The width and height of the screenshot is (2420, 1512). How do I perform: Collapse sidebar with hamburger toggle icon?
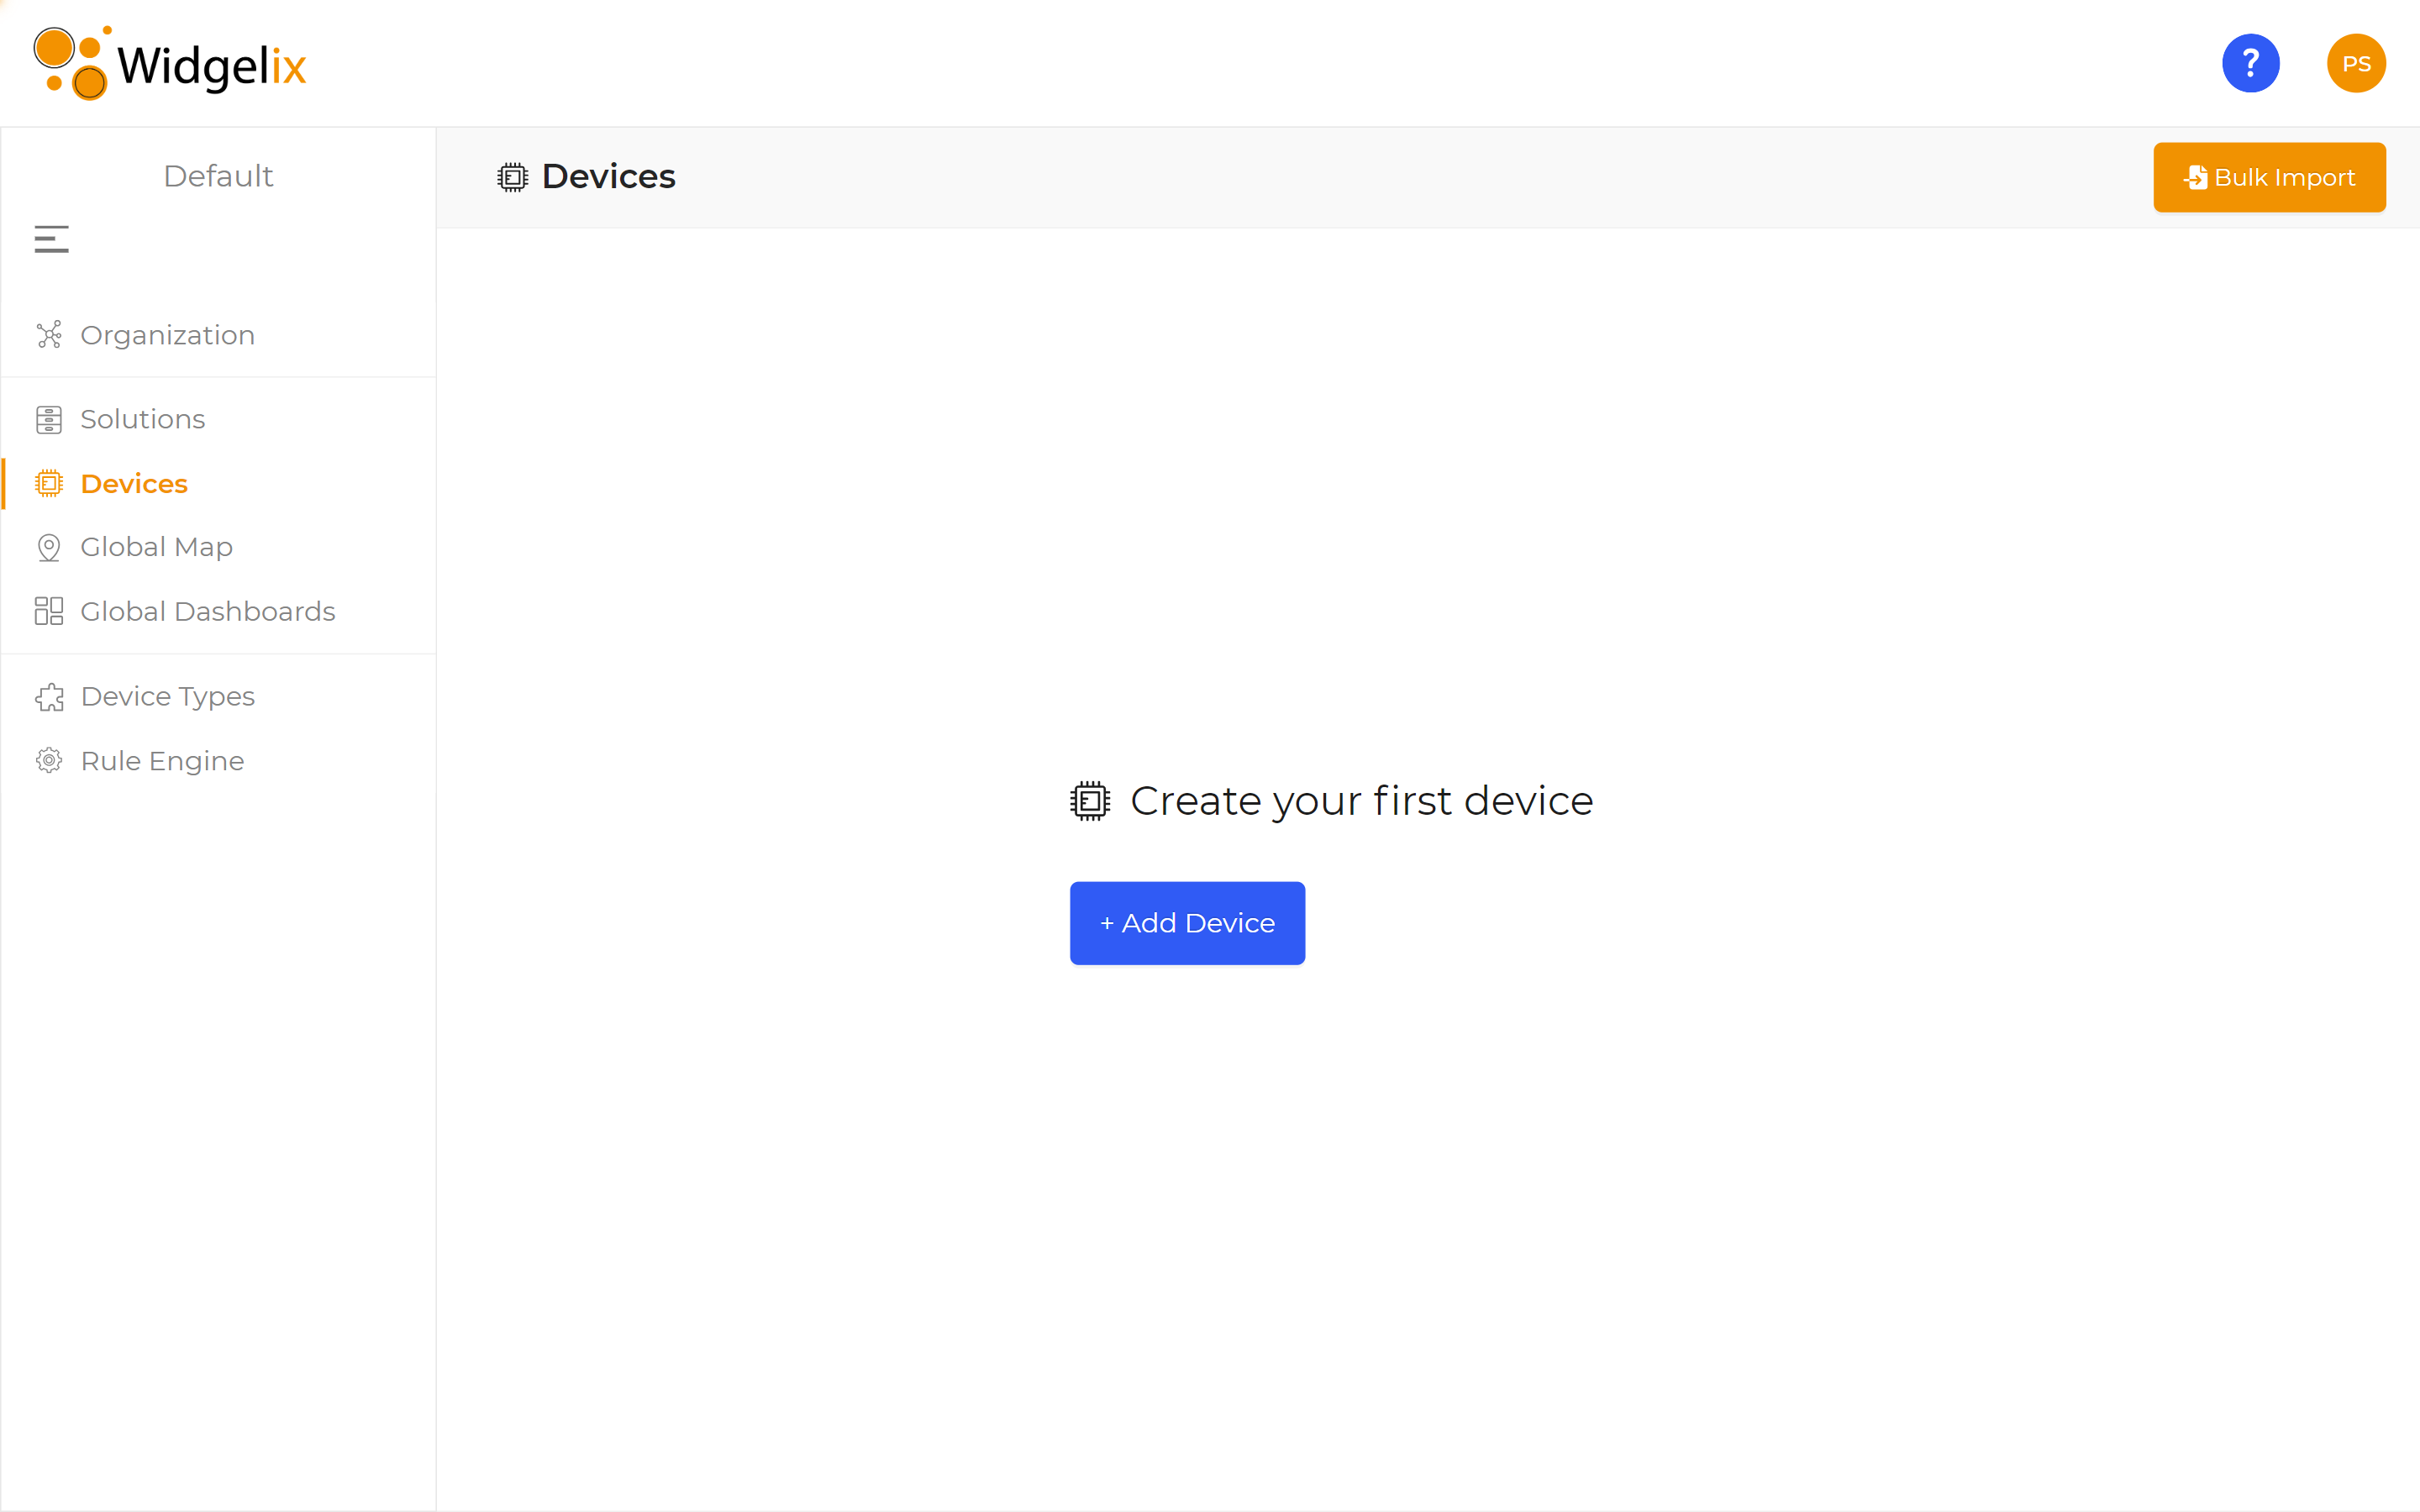(52, 239)
